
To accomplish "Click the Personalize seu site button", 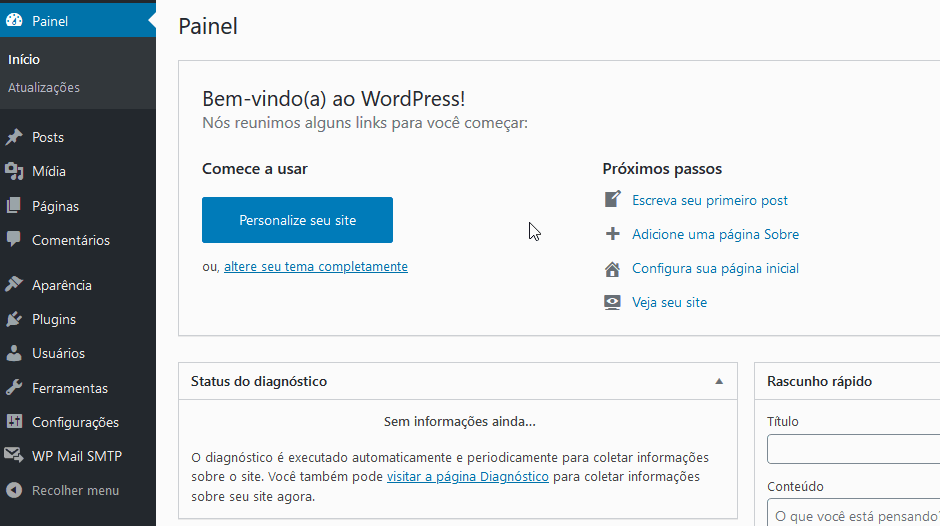I will (297, 220).
